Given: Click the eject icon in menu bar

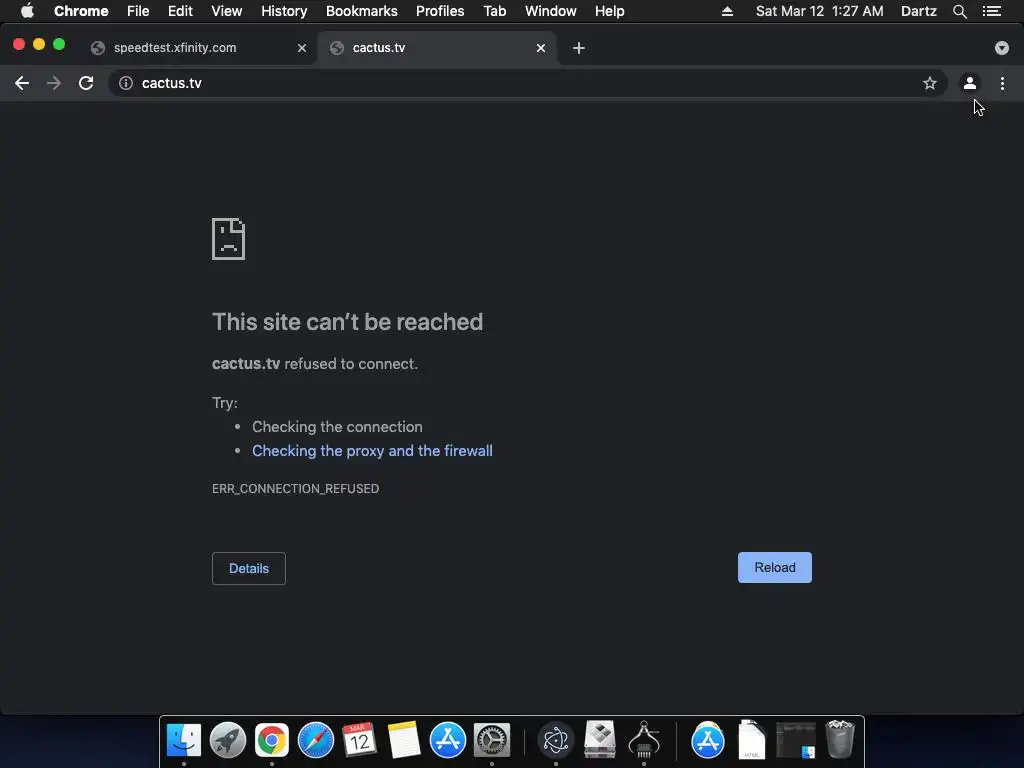Looking at the screenshot, I should point(727,11).
